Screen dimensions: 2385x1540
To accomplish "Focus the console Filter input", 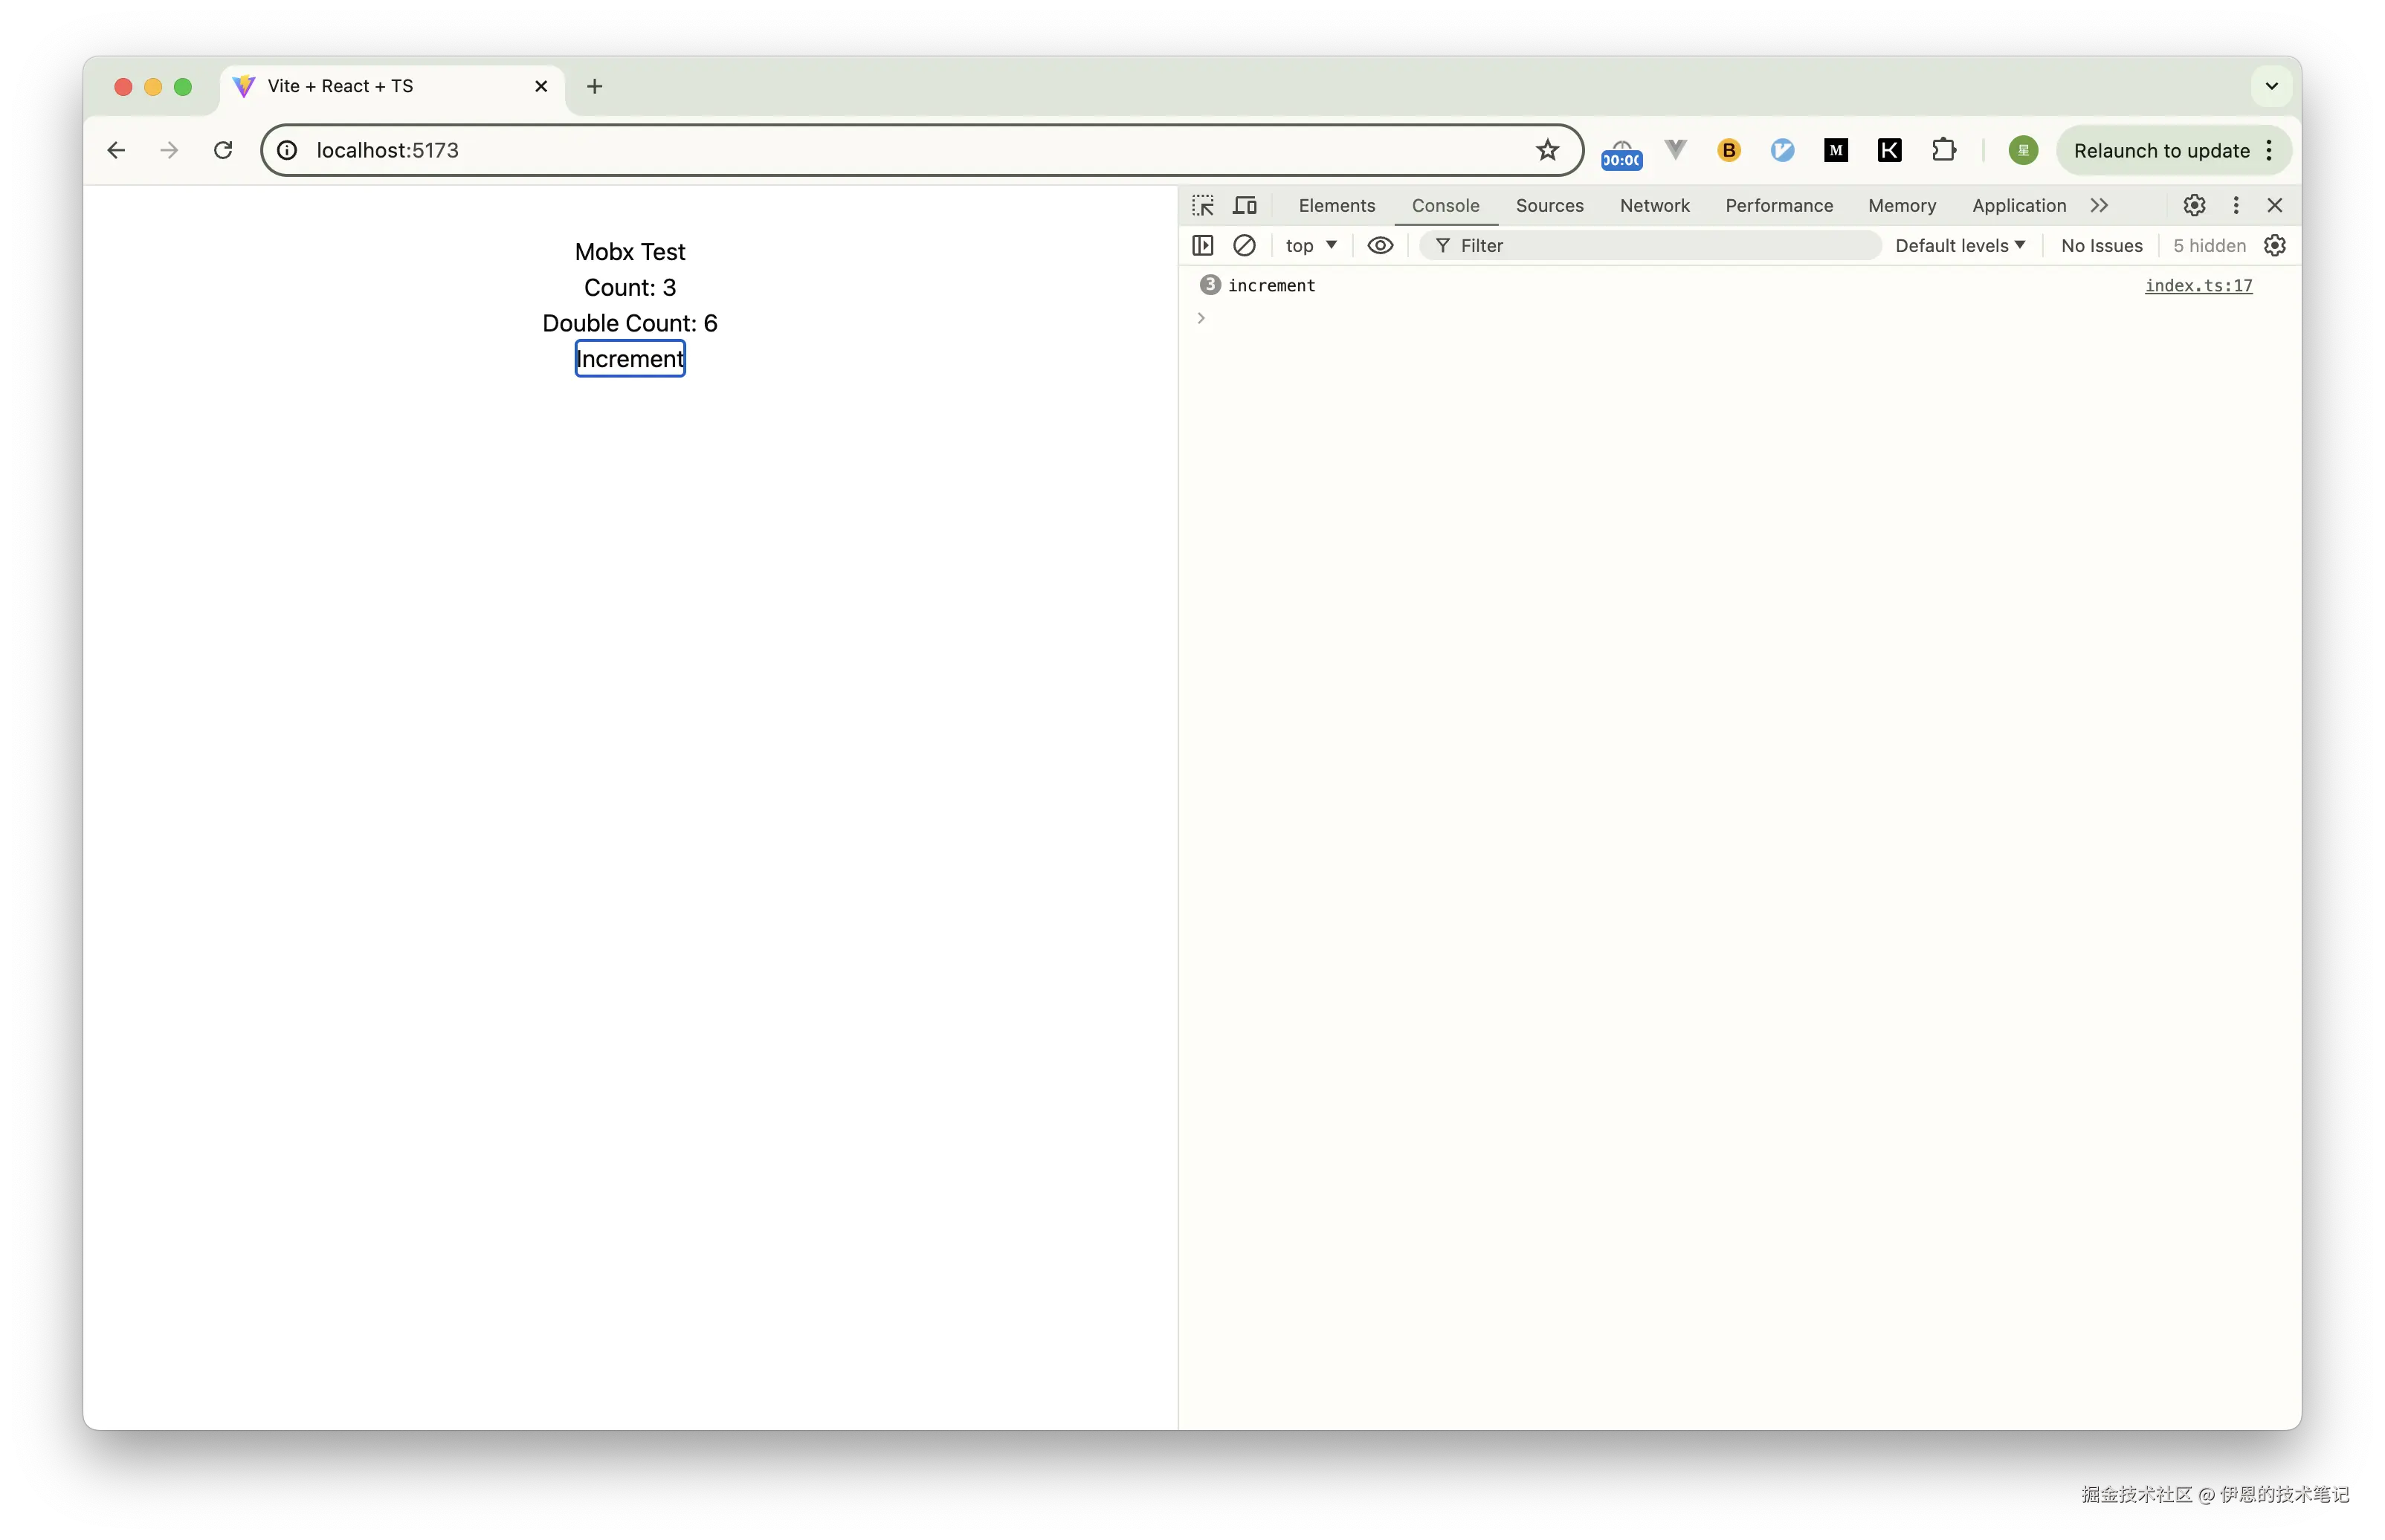I will point(1650,245).
